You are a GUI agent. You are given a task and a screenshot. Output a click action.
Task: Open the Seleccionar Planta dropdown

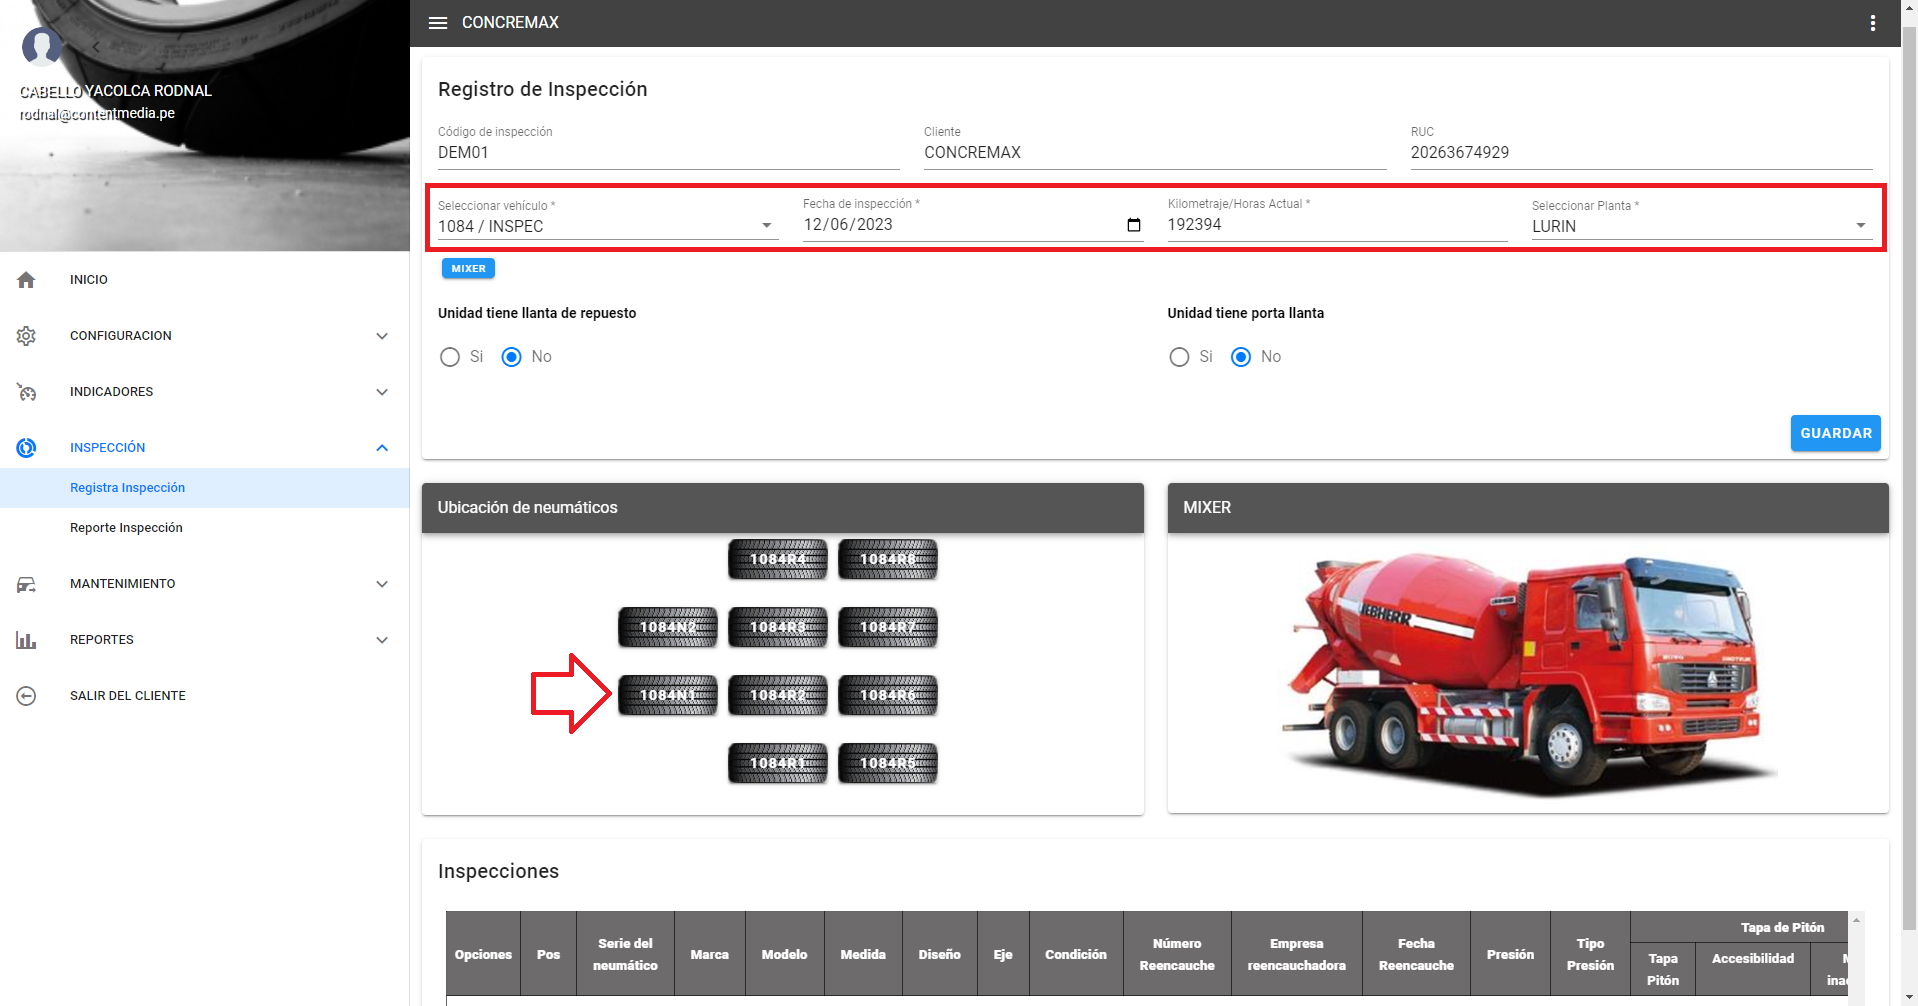pos(1698,226)
